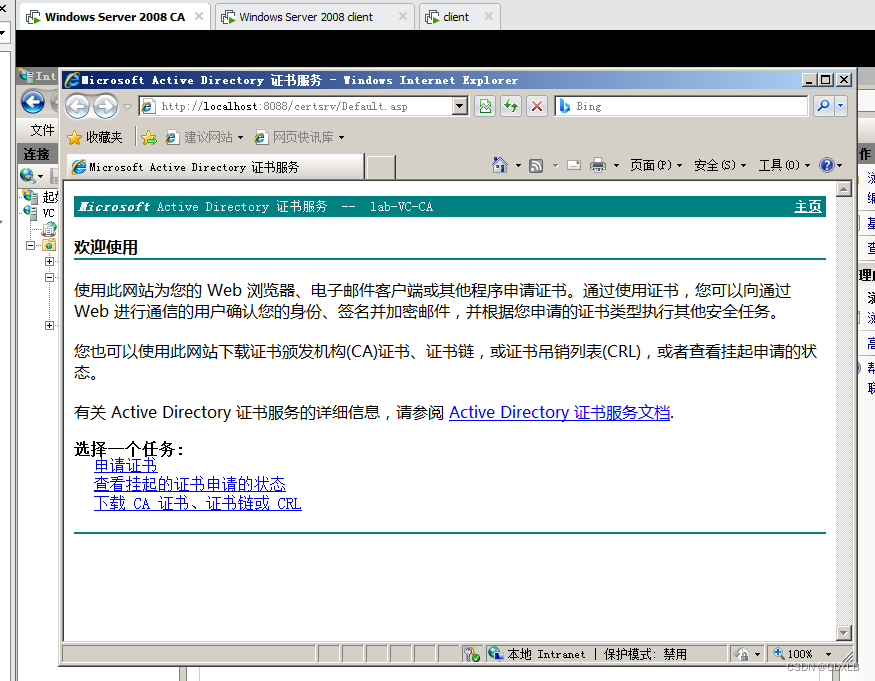The image size is (875, 681).
Task: Click the compatibility view icon
Action: point(485,106)
